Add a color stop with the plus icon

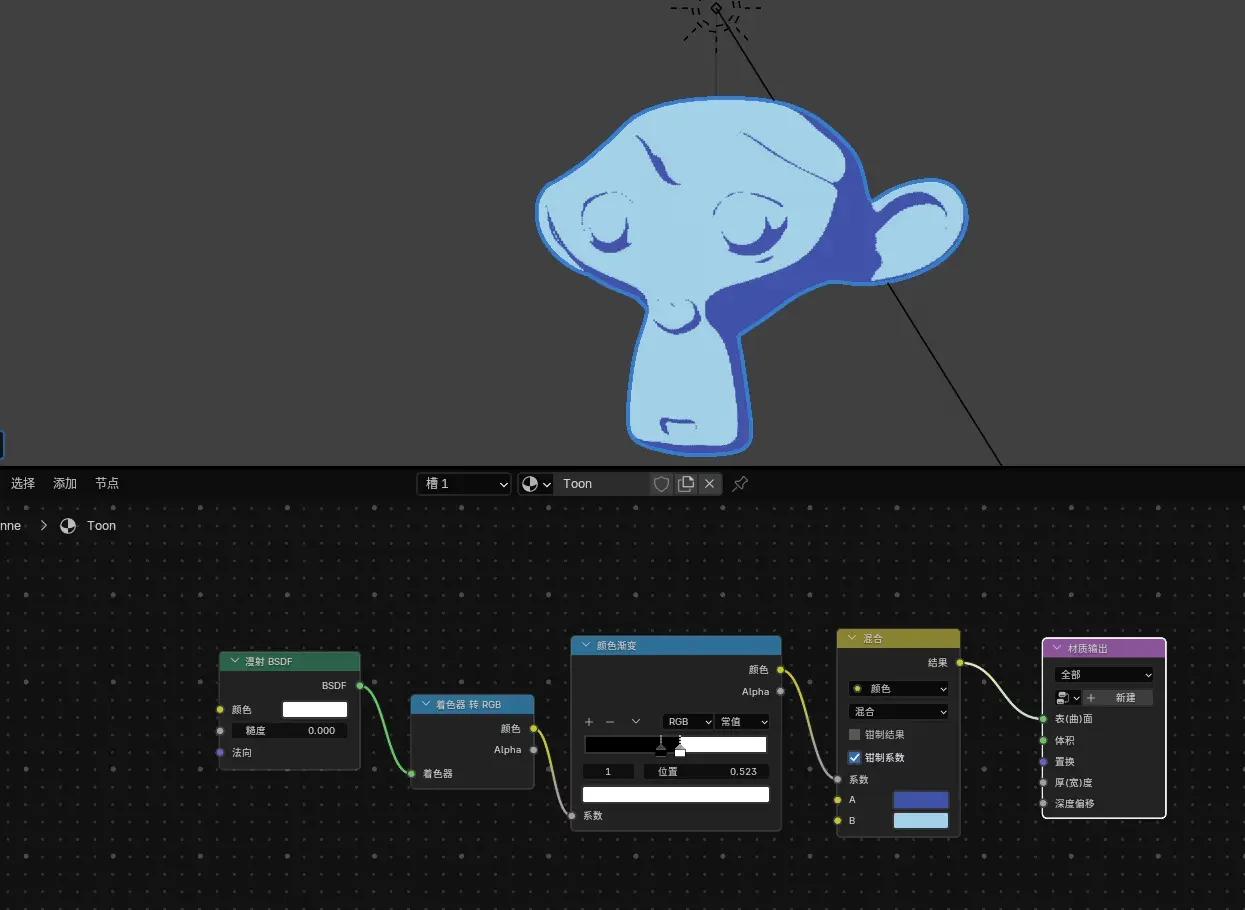click(x=589, y=722)
